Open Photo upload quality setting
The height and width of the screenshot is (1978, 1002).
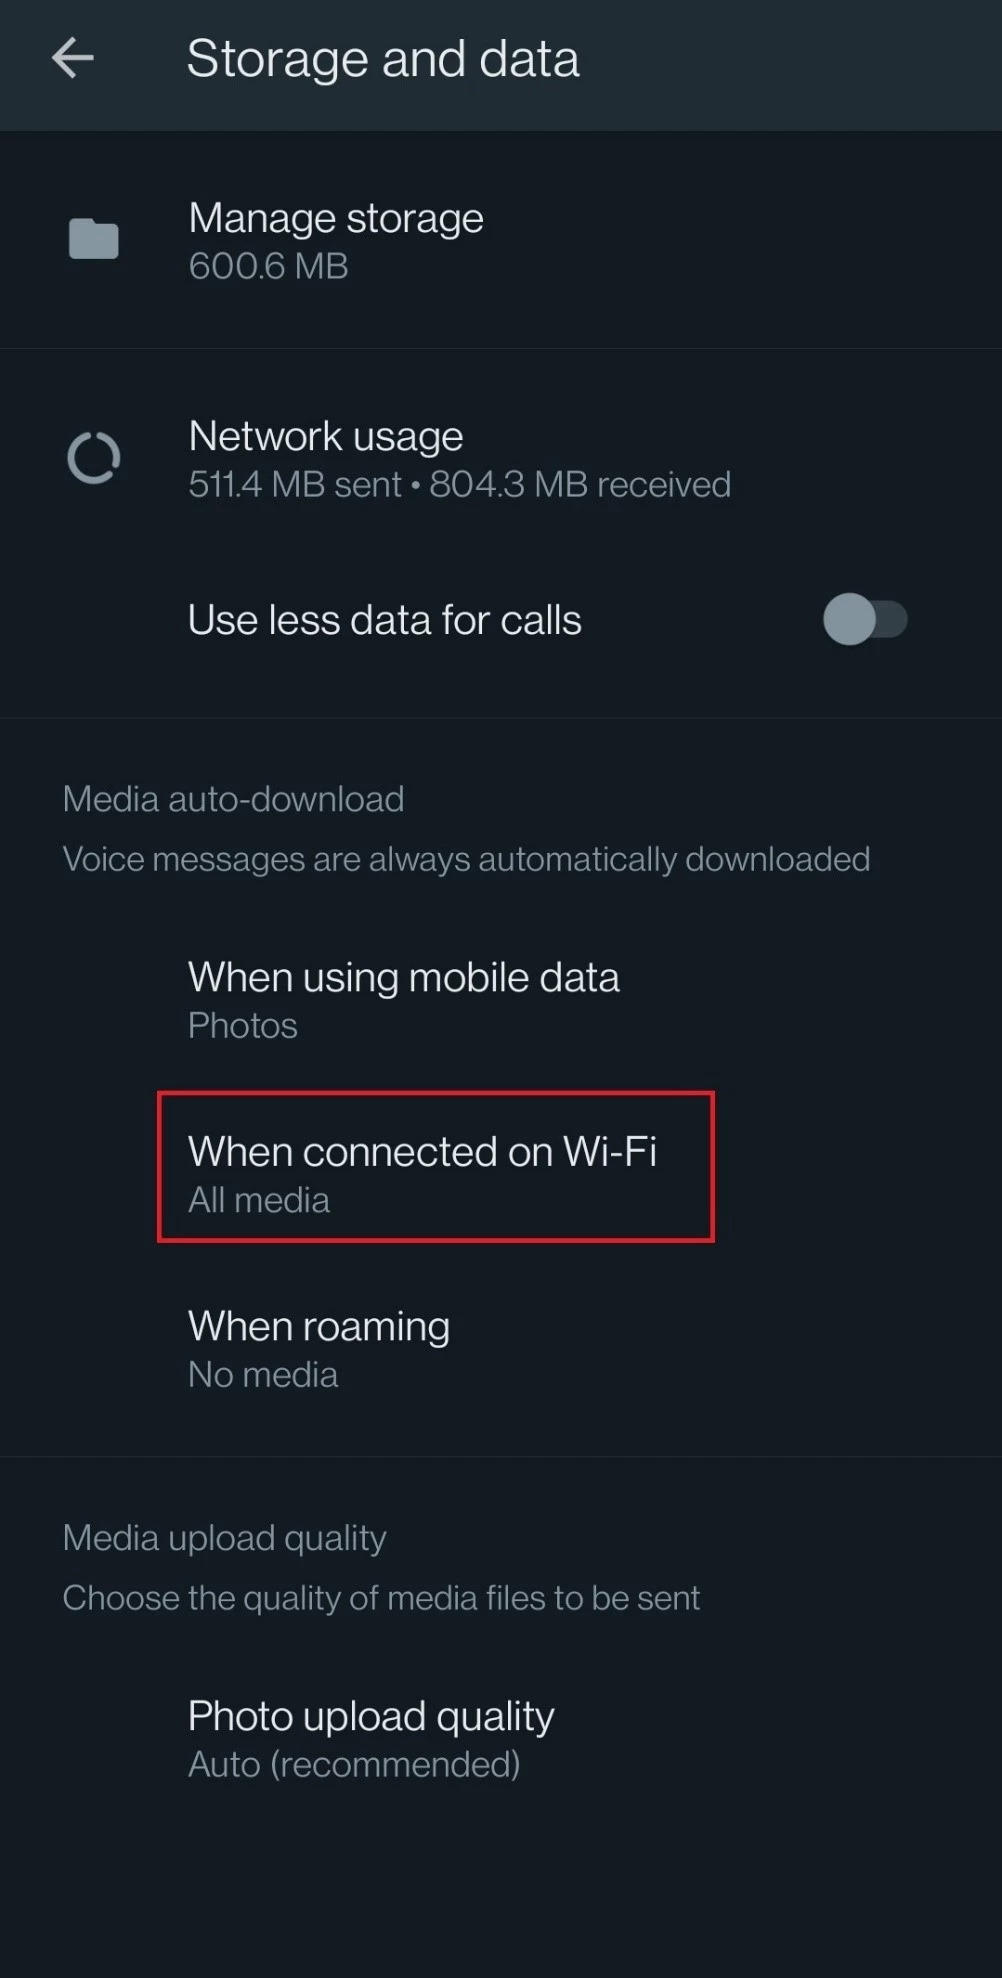coord(501,1739)
